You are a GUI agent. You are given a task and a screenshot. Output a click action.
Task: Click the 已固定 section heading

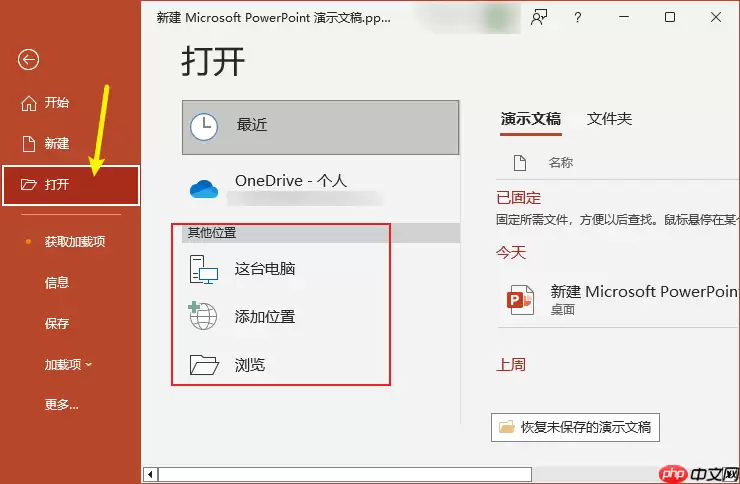(518, 198)
